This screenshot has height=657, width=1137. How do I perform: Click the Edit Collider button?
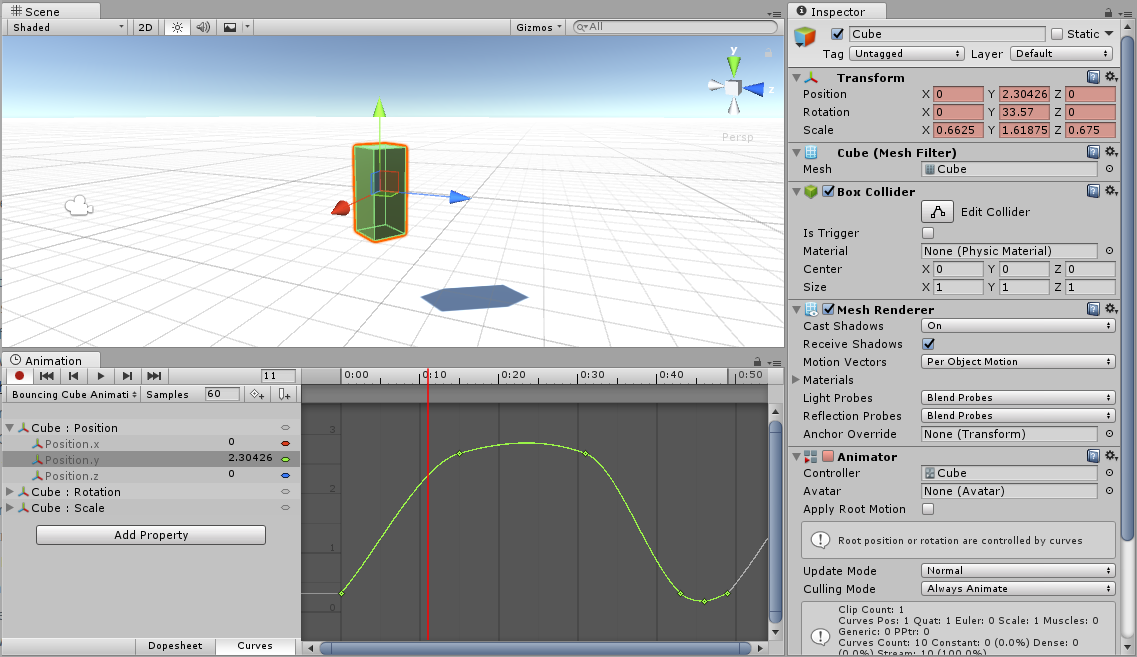click(x=937, y=212)
